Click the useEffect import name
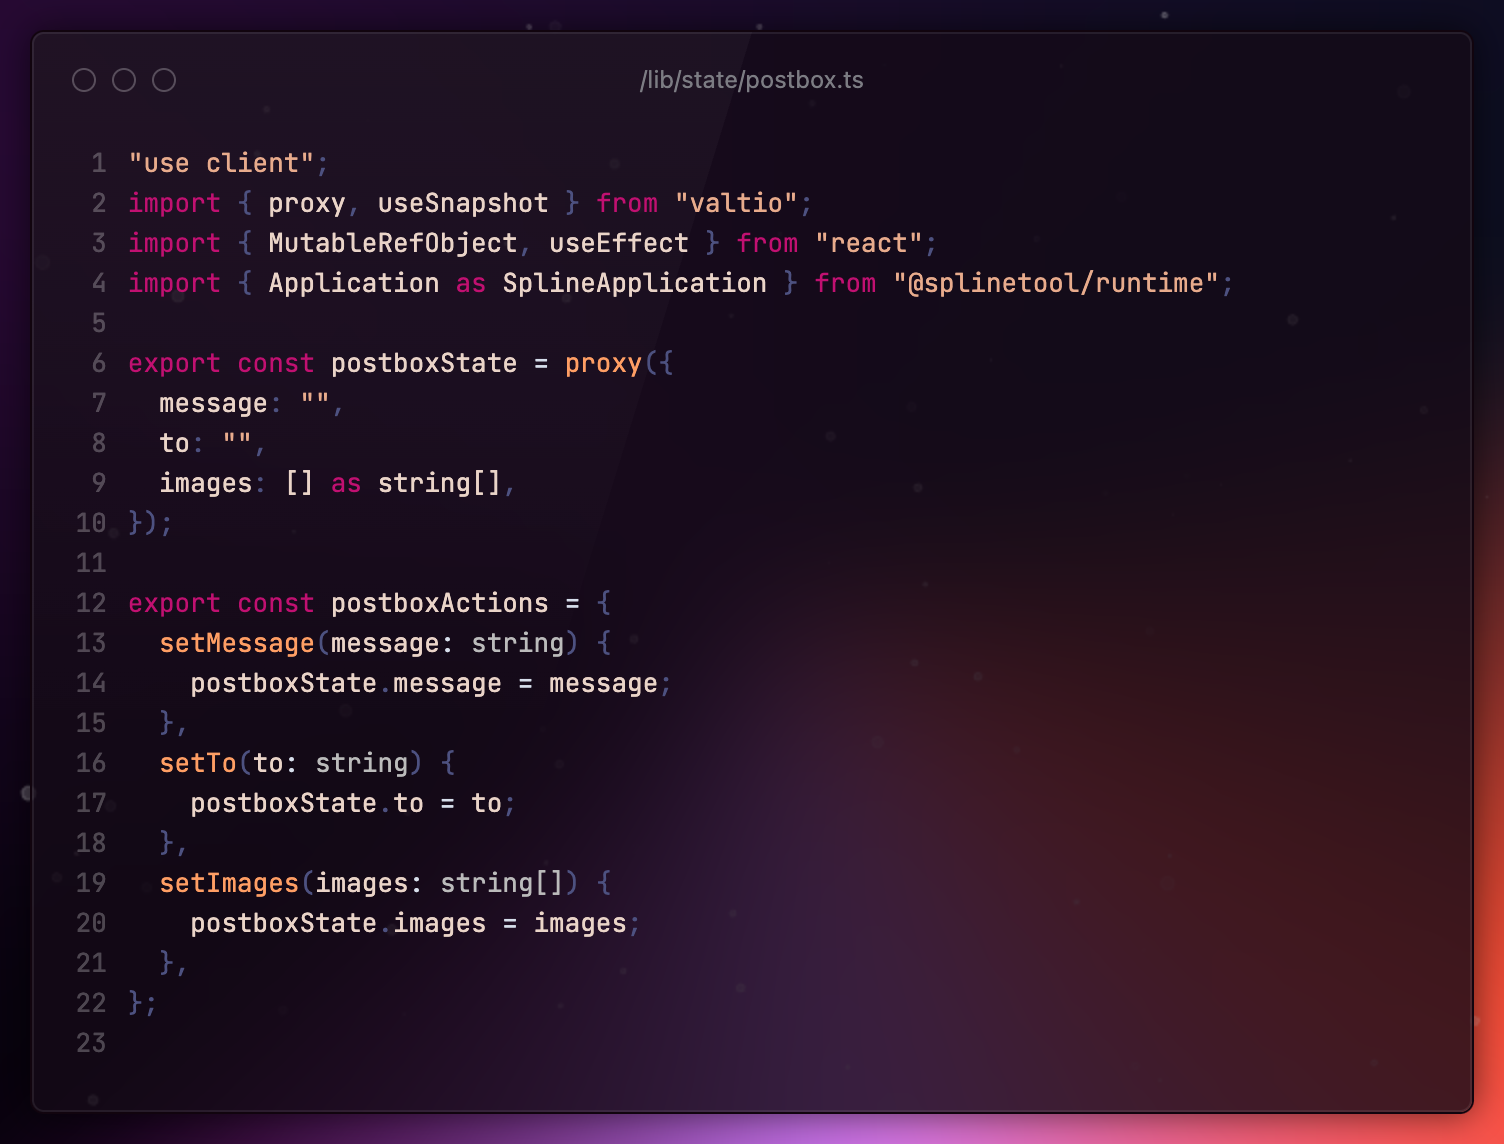The image size is (1504, 1144). (x=619, y=243)
